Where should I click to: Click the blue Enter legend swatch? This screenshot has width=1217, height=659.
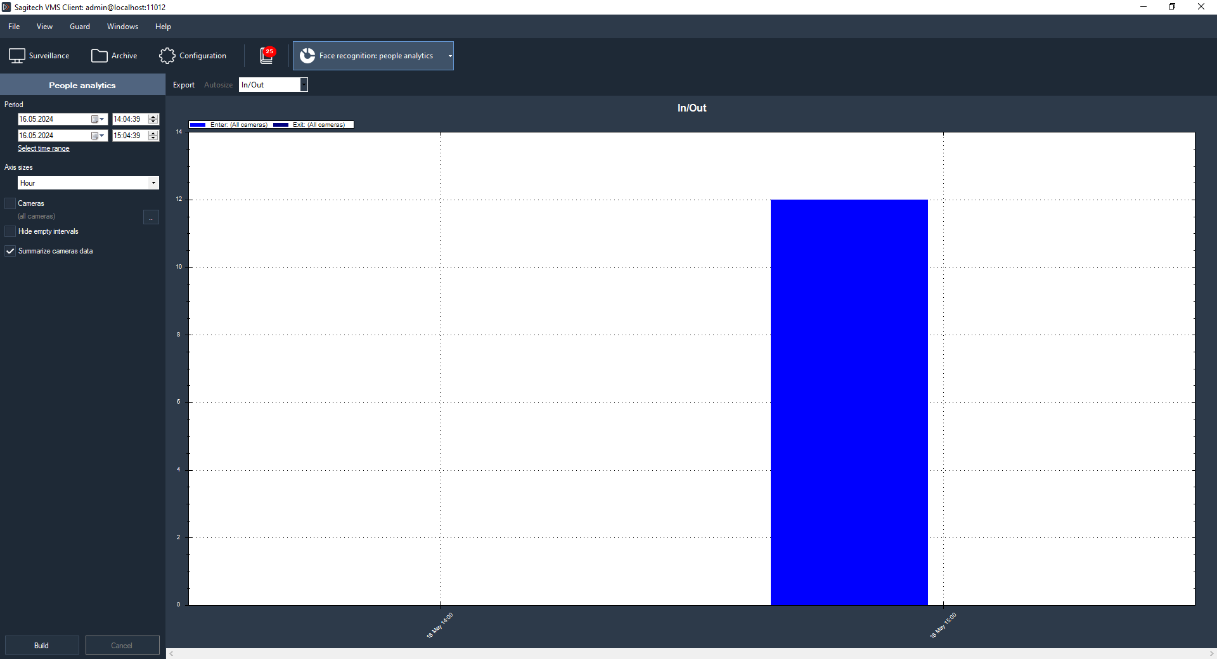click(197, 125)
